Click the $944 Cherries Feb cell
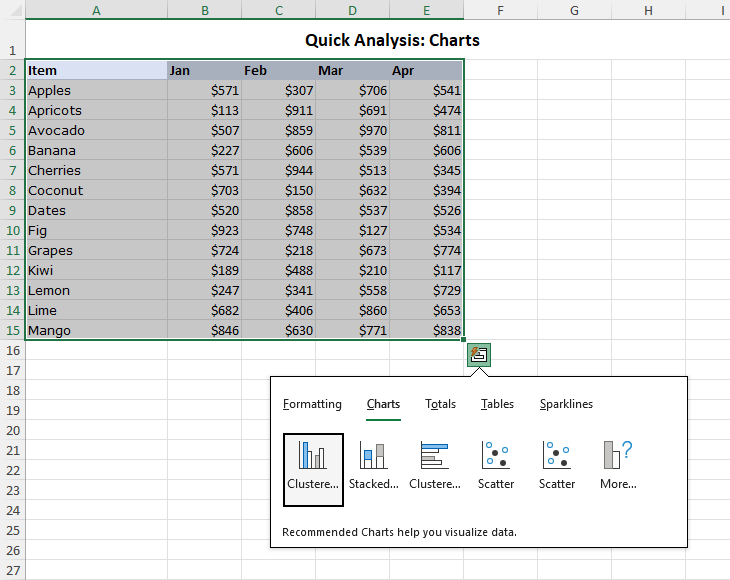 278,170
